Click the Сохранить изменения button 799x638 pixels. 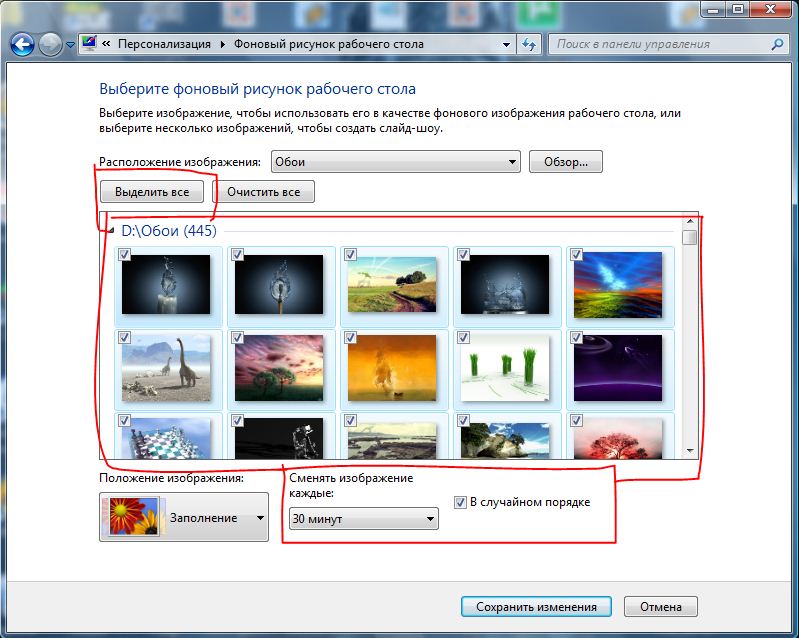536,607
